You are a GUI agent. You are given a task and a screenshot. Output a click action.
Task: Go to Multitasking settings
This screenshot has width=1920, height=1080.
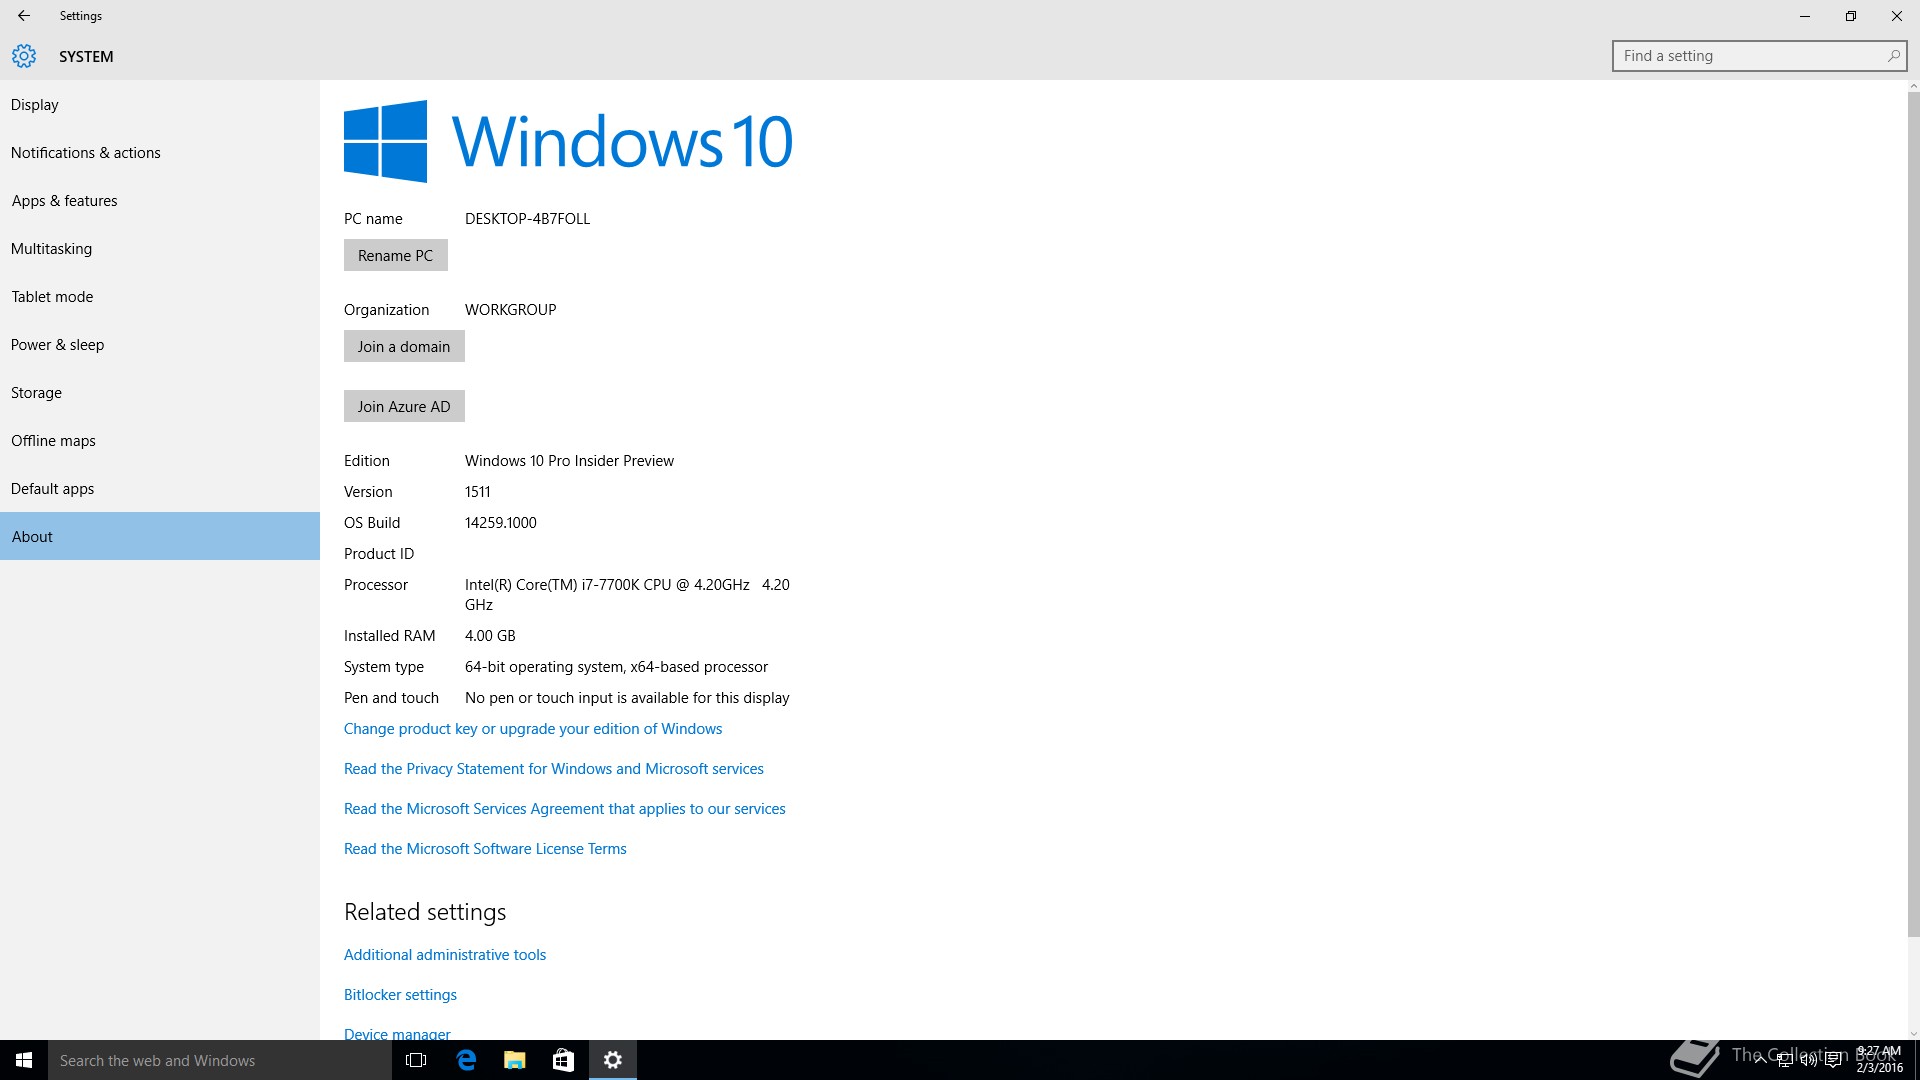[160, 249]
